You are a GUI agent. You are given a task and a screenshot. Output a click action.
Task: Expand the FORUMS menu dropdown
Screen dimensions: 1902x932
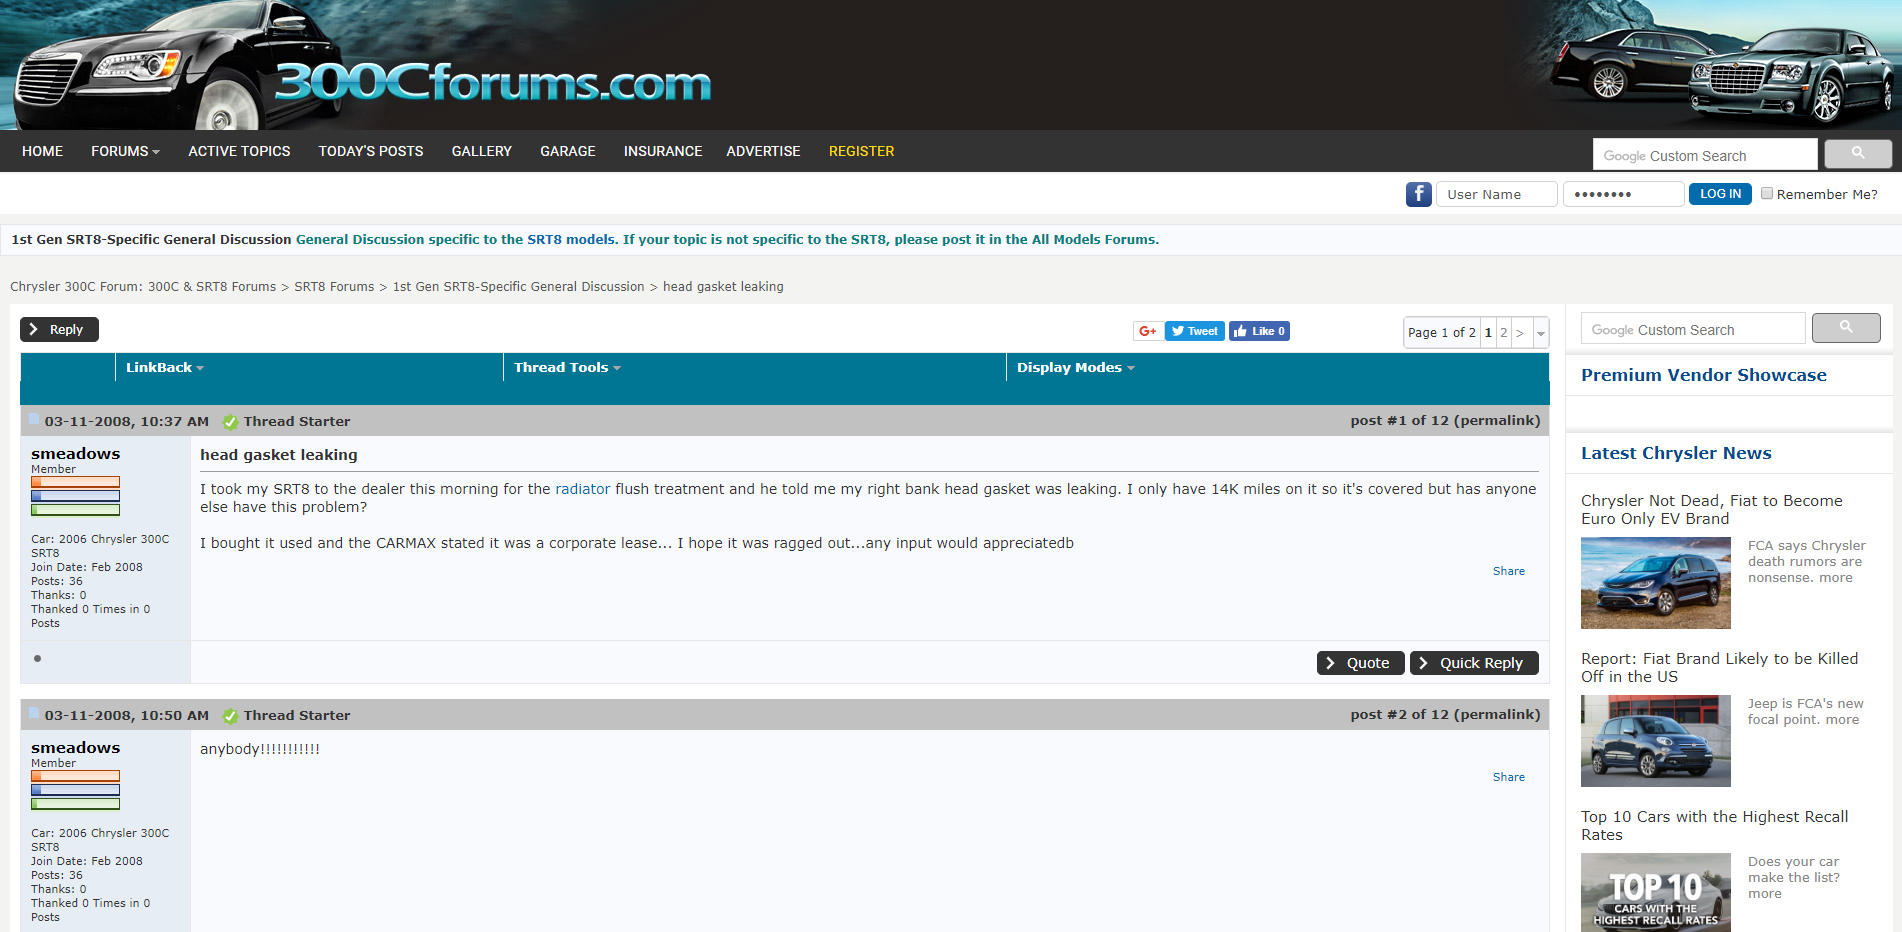tap(125, 151)
